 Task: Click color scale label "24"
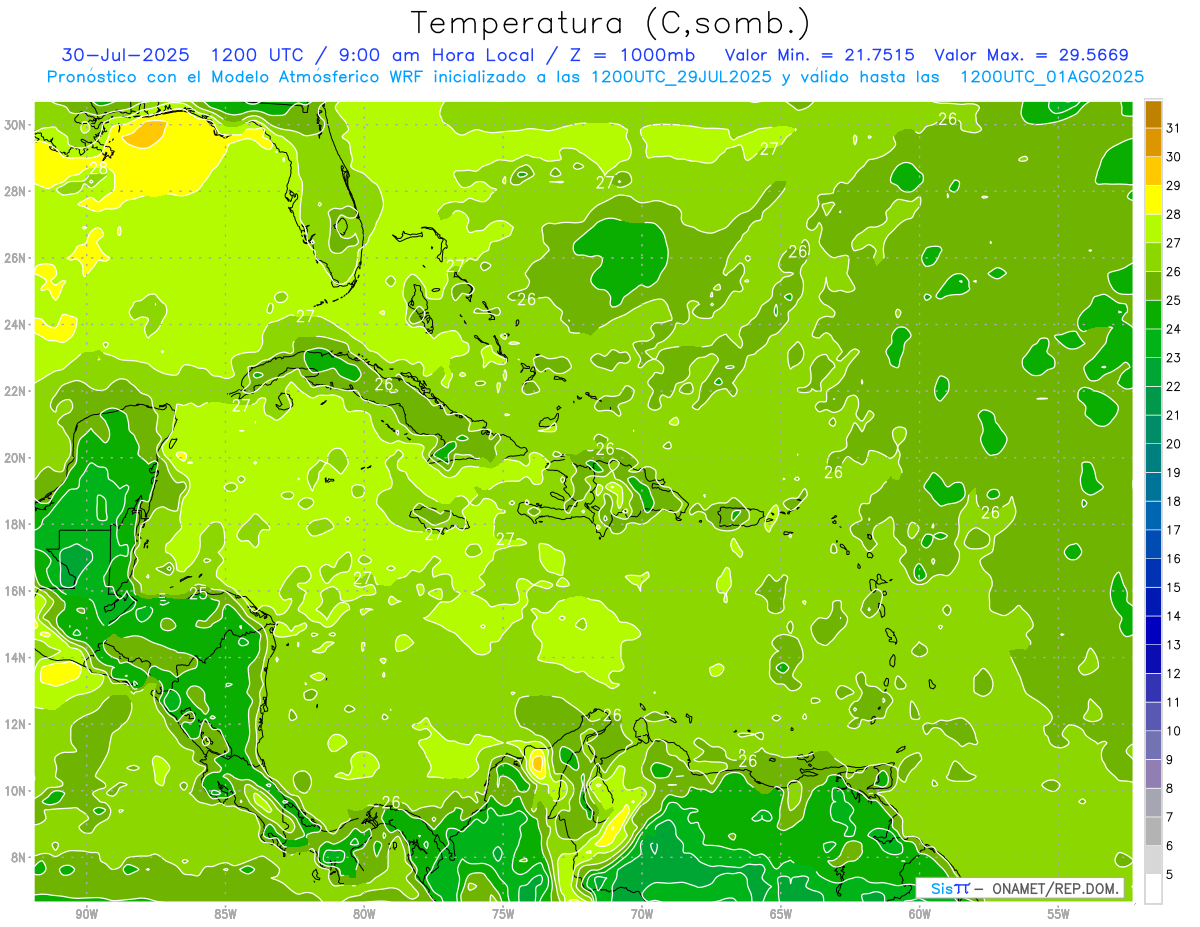click(x=1174, y=328)
